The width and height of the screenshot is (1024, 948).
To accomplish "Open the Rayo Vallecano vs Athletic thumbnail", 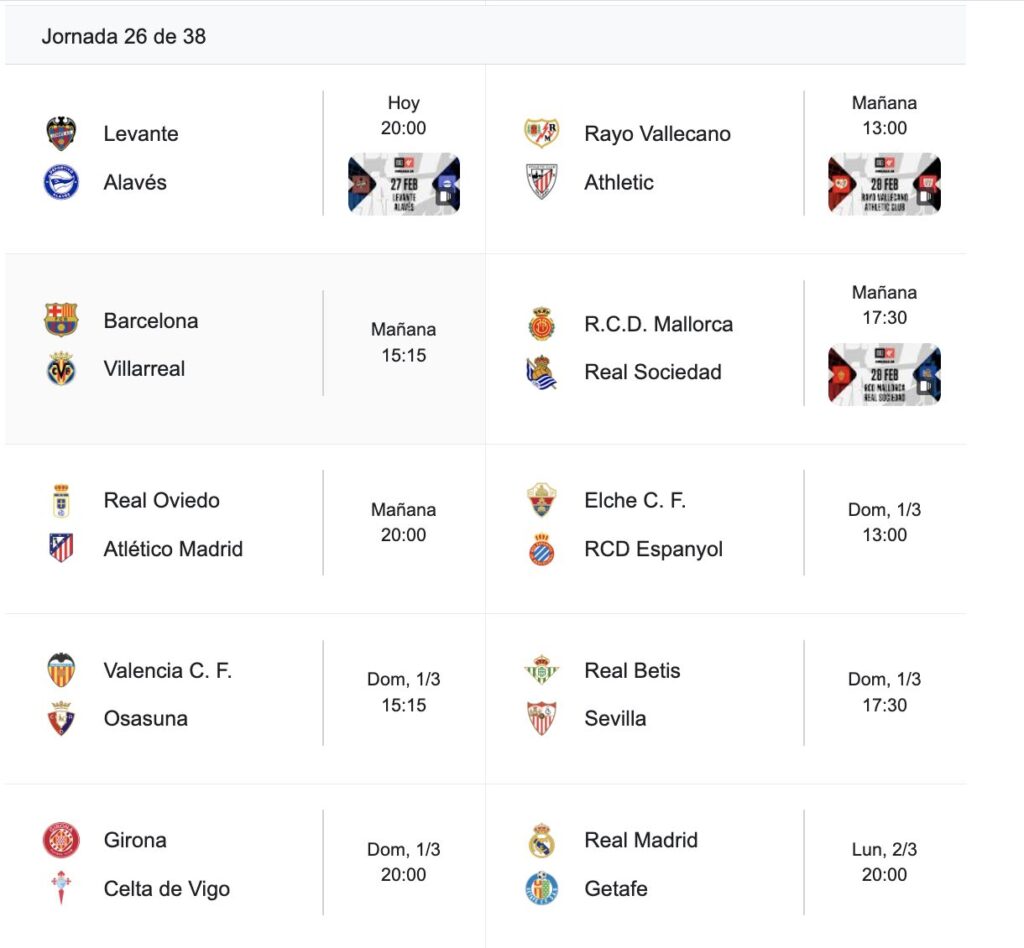I will [884, 184].
